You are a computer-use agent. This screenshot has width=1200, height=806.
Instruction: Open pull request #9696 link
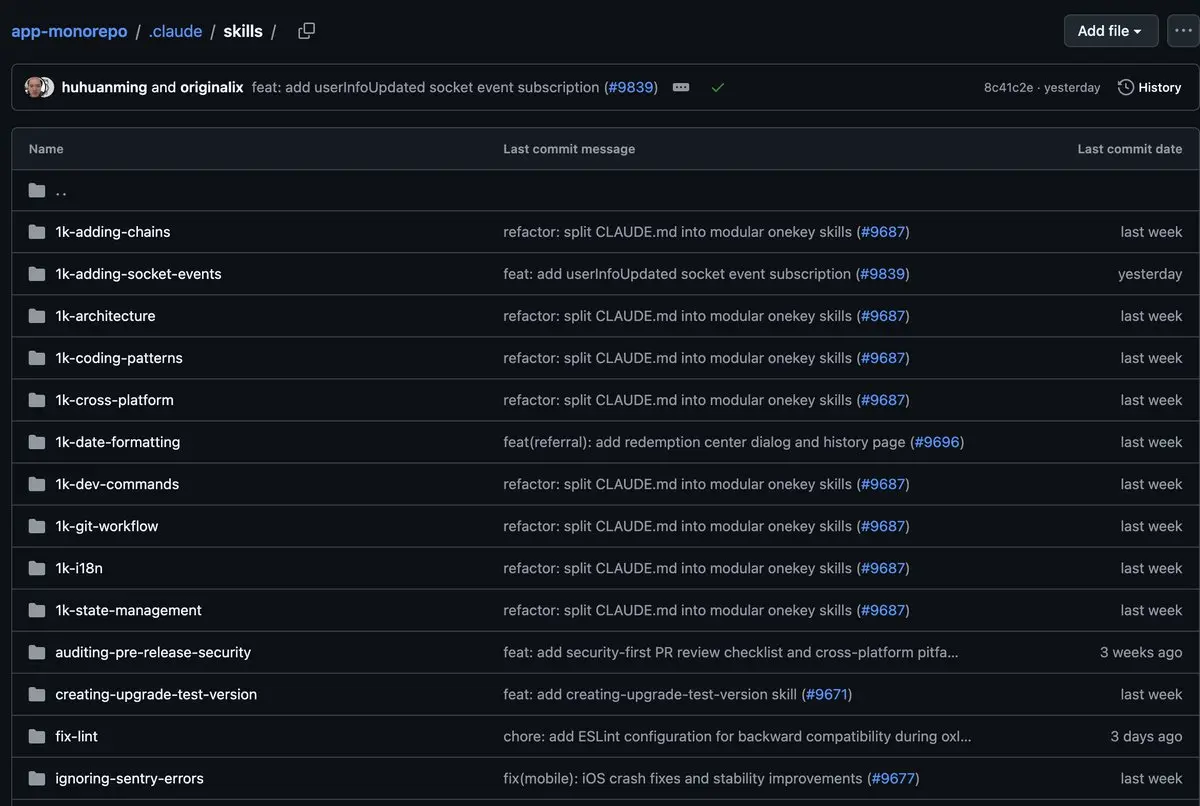tap(937, 442)
